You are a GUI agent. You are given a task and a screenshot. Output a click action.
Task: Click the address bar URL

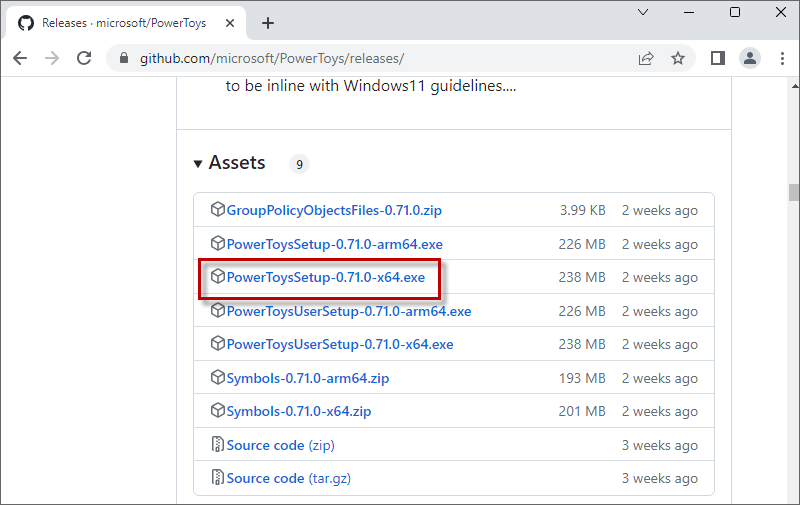(x=272, y=58)
